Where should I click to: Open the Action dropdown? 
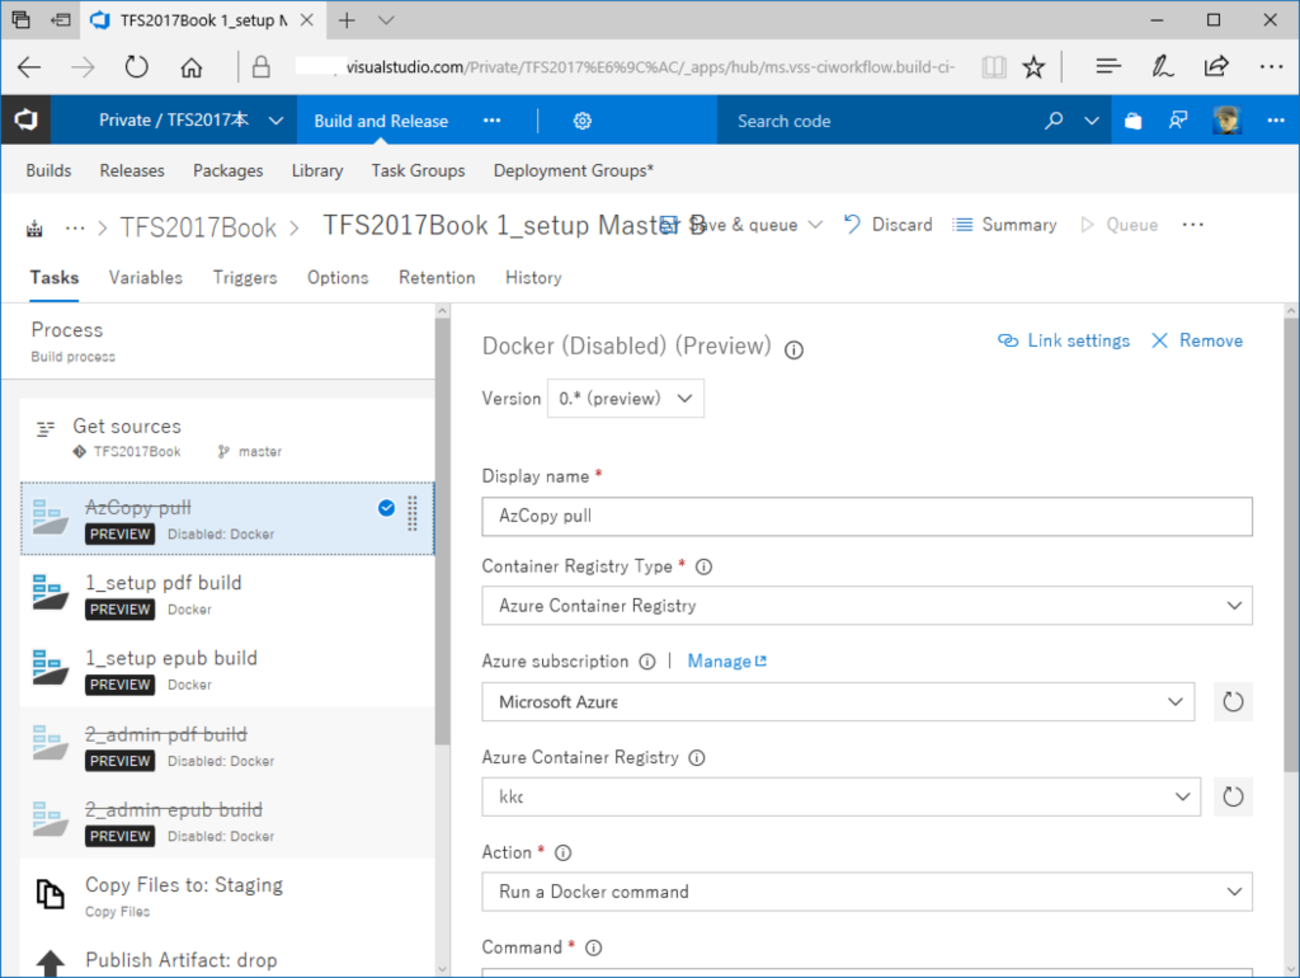(866, 892)
